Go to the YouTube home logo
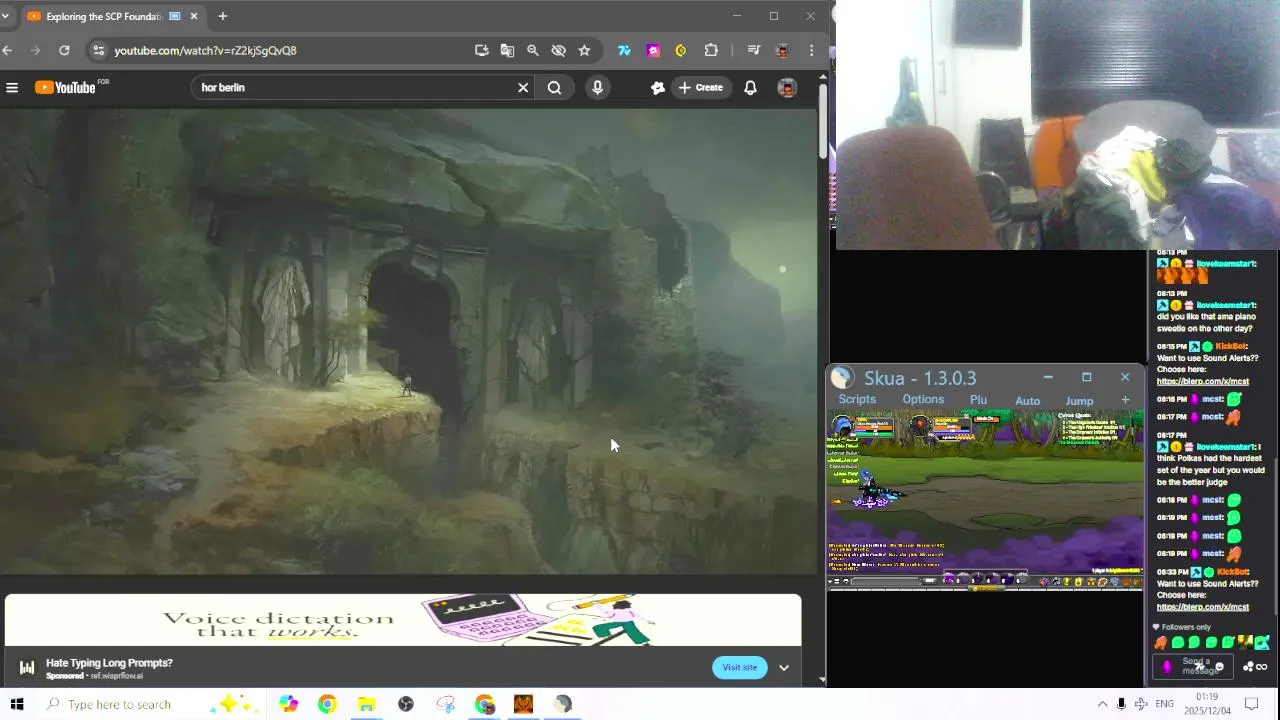The image size is (1280, 720). pyautogui.click(x=66, y=88)
